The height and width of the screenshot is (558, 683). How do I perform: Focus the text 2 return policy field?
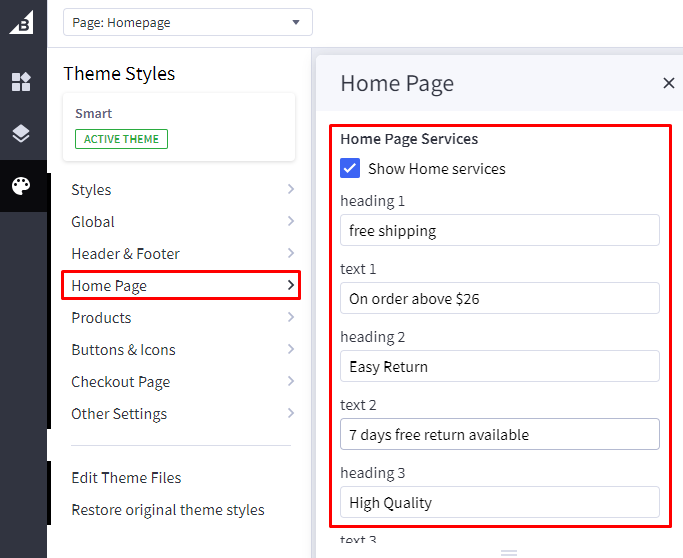click(x=499, y=435)
